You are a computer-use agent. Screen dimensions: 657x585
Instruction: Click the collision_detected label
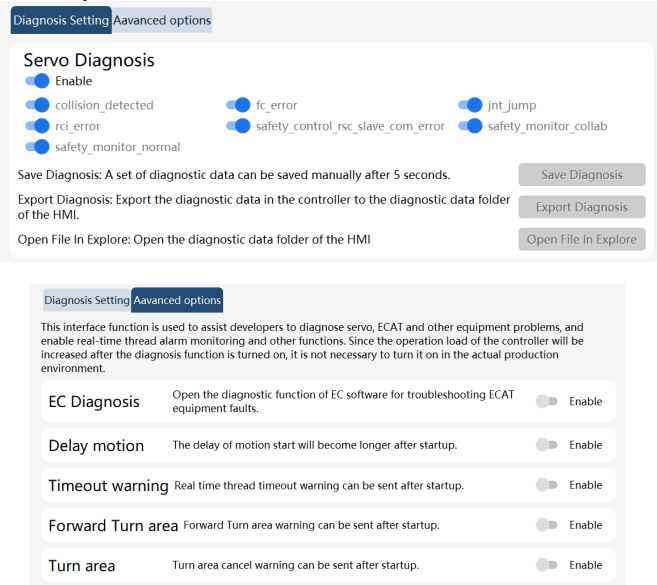pos(104,105)
